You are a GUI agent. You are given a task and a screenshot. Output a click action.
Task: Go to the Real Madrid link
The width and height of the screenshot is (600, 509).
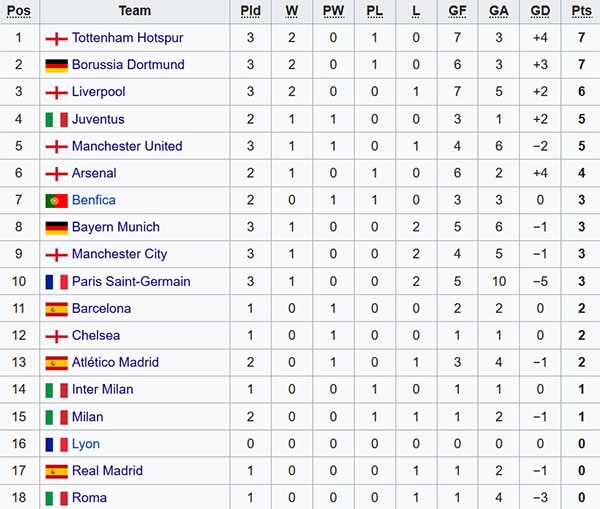[x=107, y=471]
